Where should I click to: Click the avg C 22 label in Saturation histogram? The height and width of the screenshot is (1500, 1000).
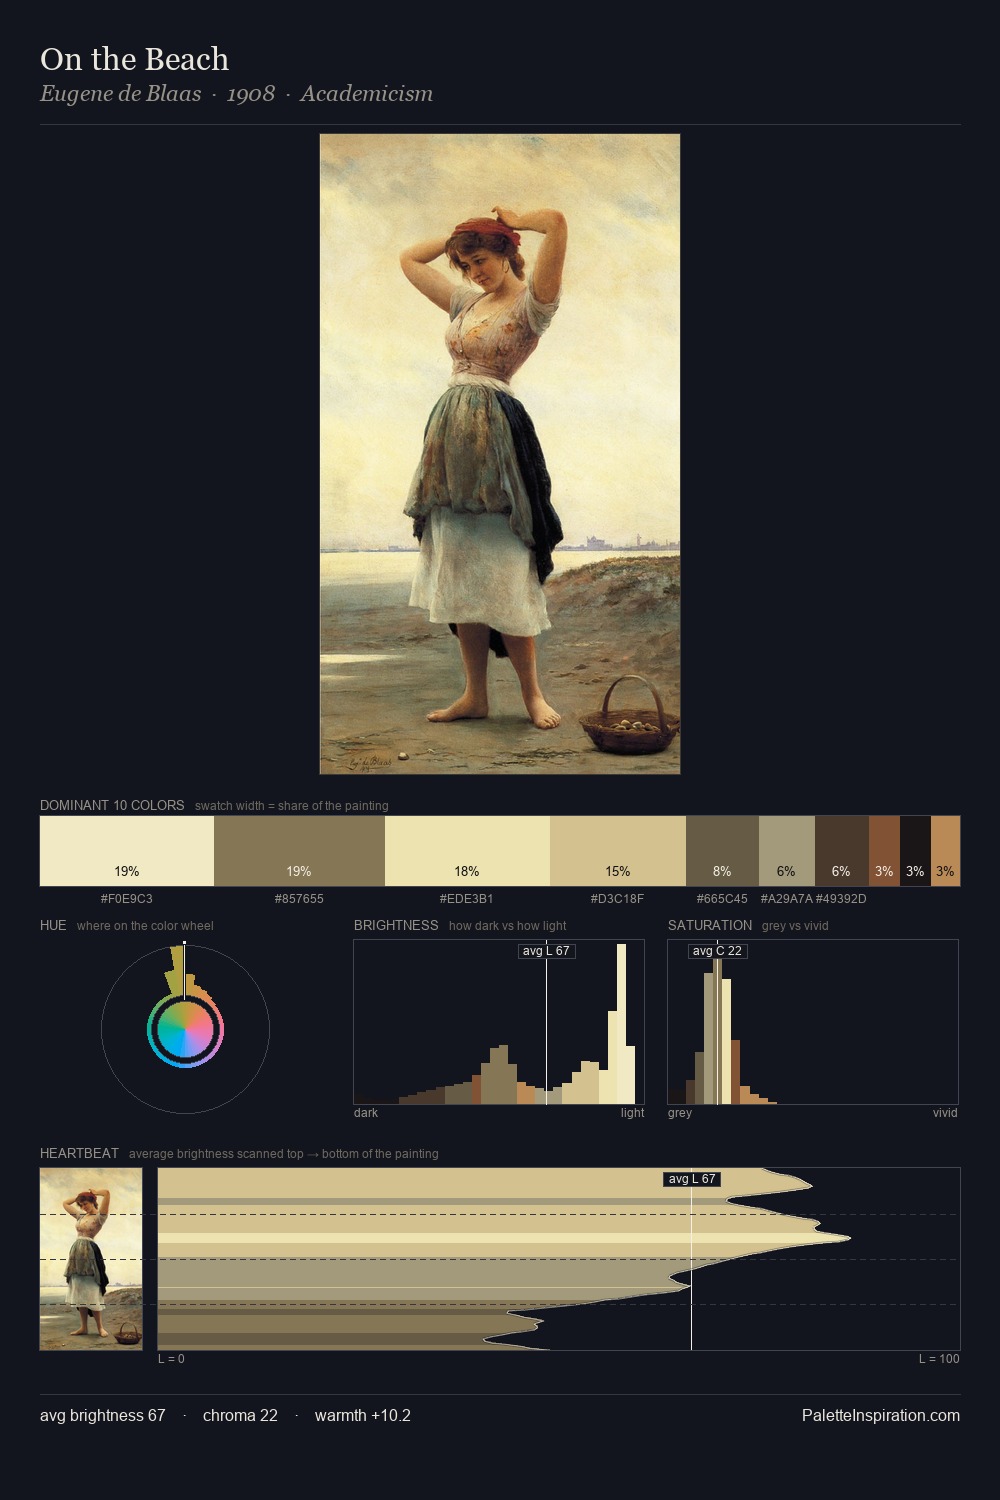[x=717, y=951]
